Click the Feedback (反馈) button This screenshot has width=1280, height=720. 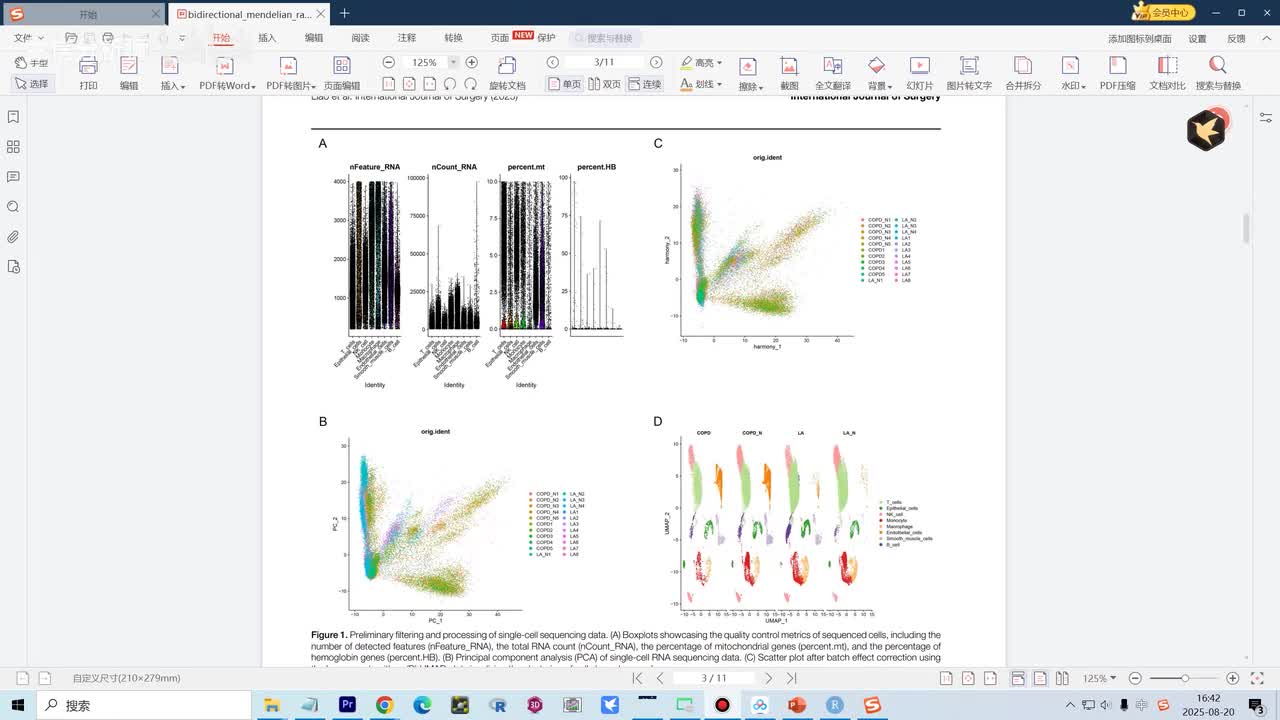click(1236, 39)
